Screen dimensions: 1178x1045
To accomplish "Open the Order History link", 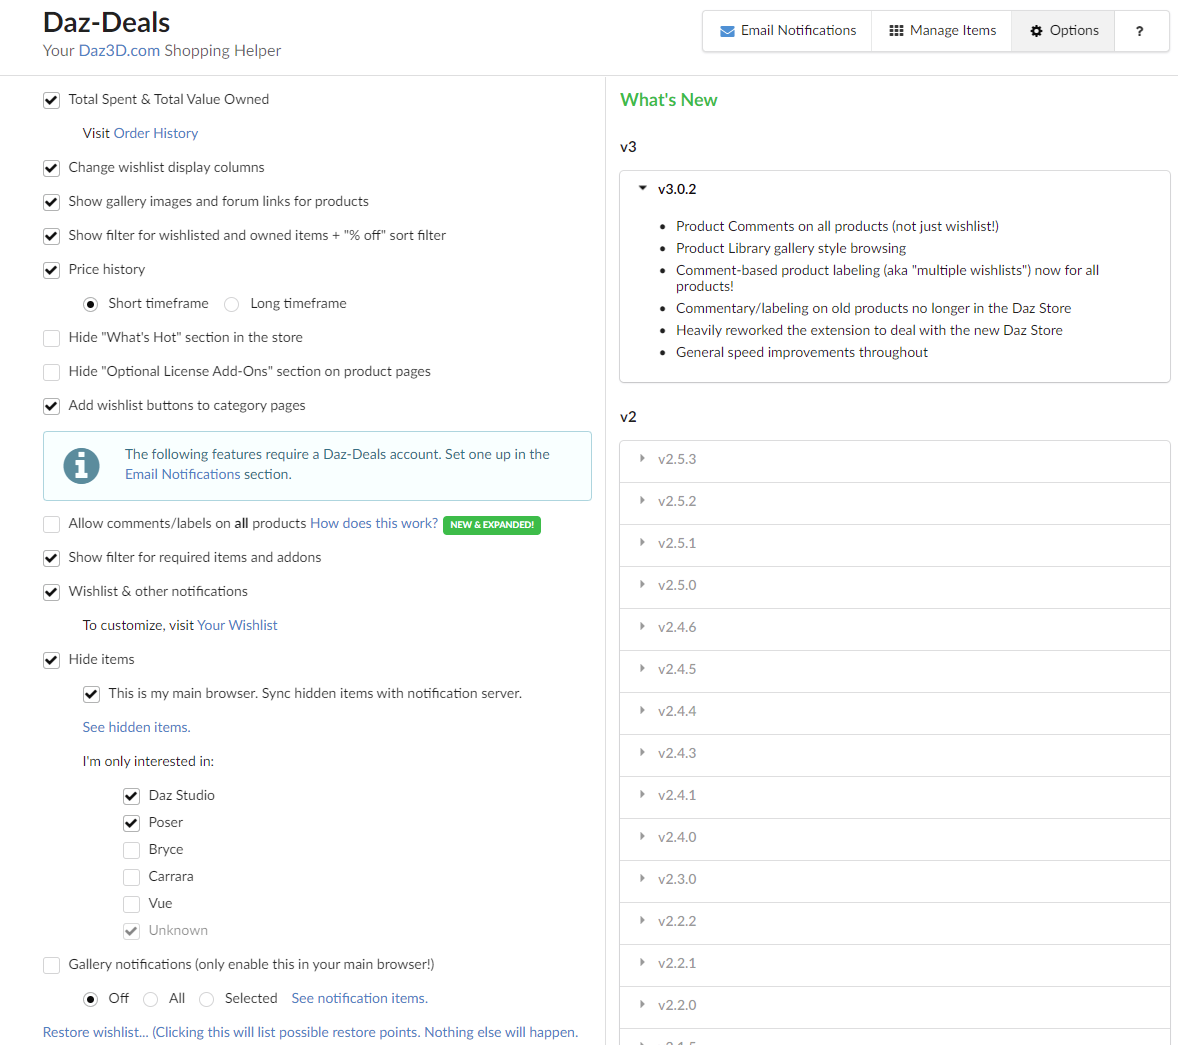I will pos(156,133).
